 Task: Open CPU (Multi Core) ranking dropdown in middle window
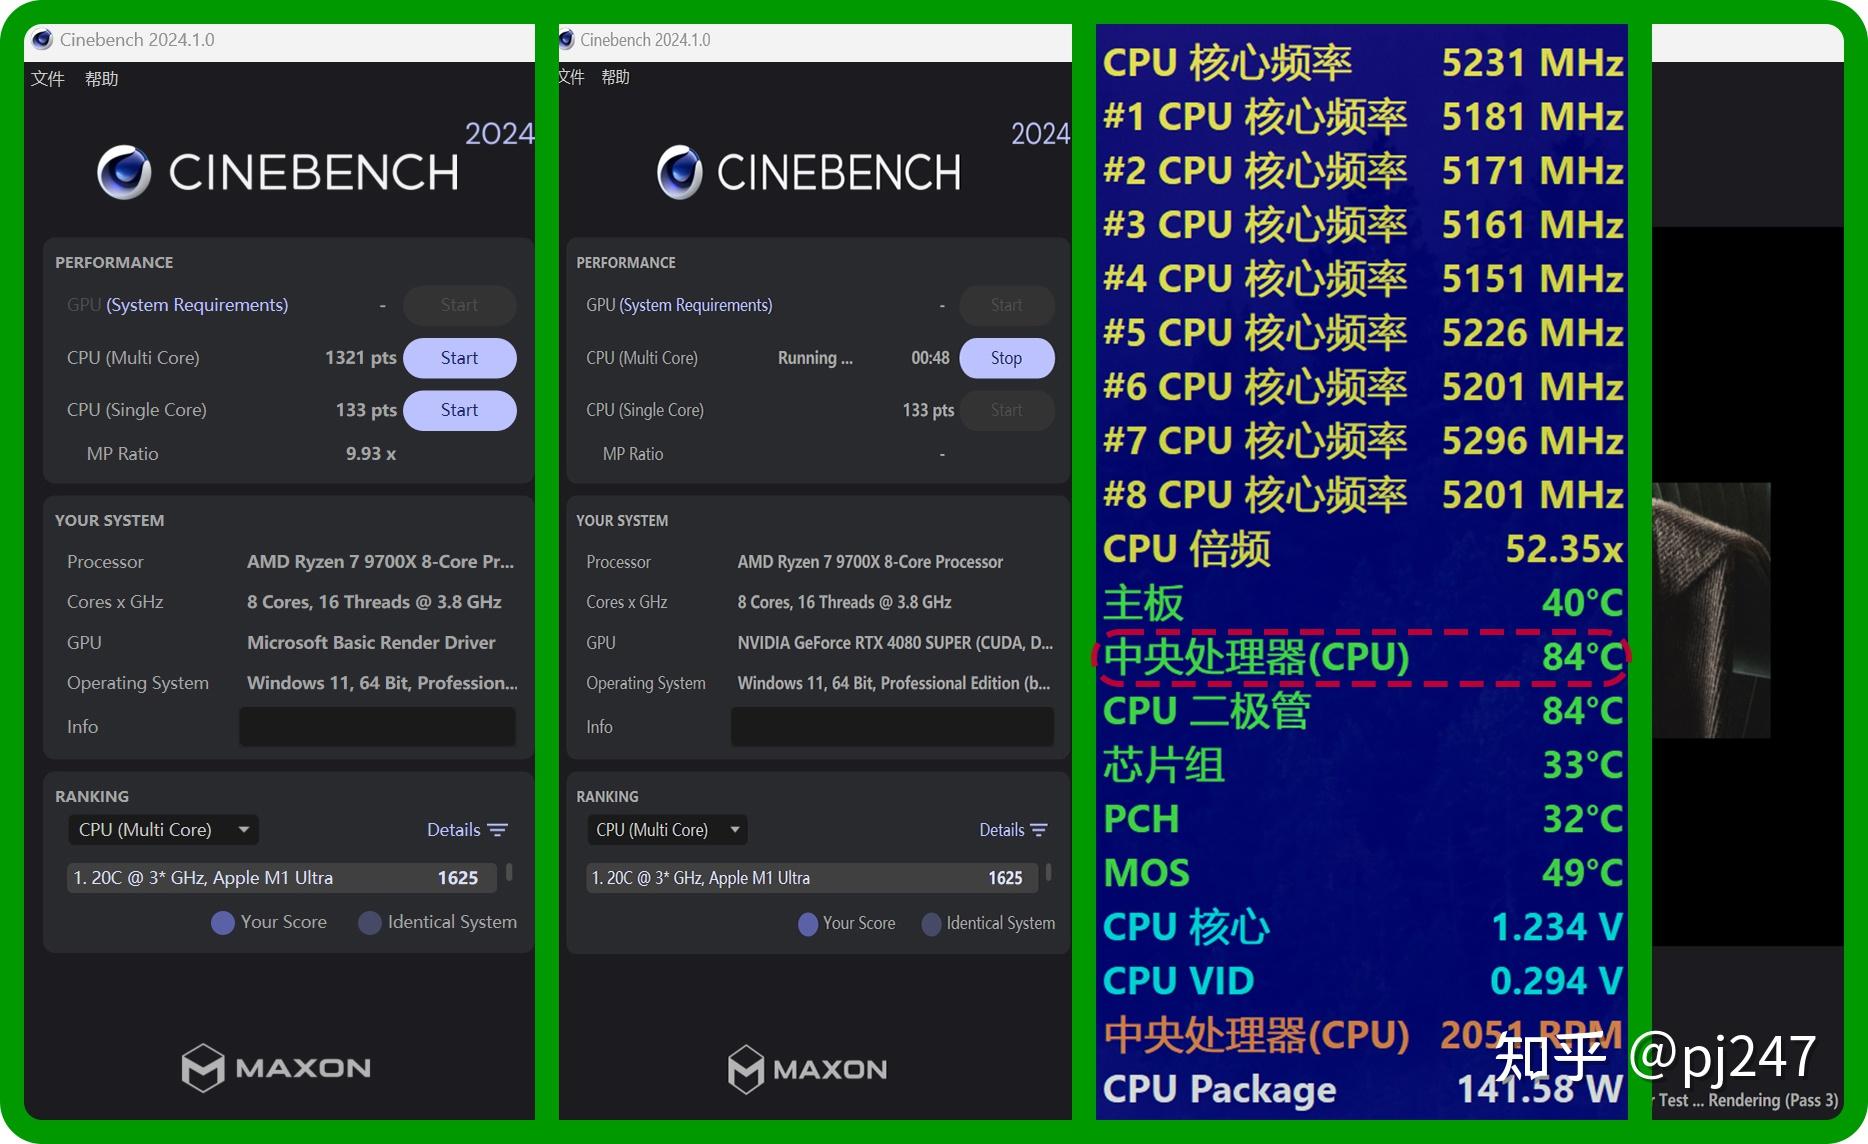point(667,830)
